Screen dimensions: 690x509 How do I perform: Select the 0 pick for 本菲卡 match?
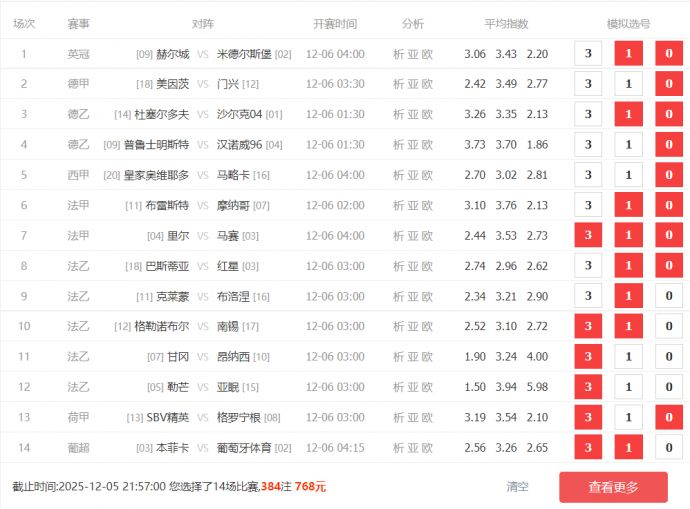pos(669,448)
